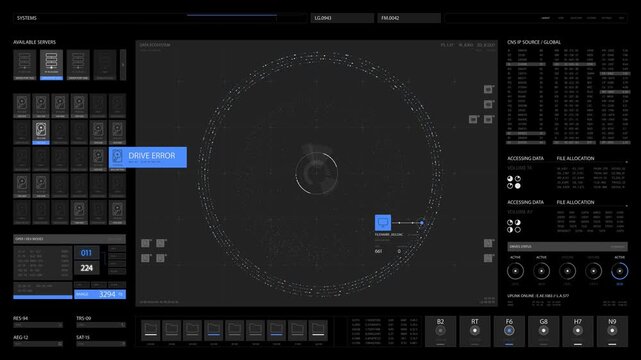The height and width of the screenshot is (360, 641).
Task: Click the top-left icon of the lower-left square cluster
Action: point(145,243)
